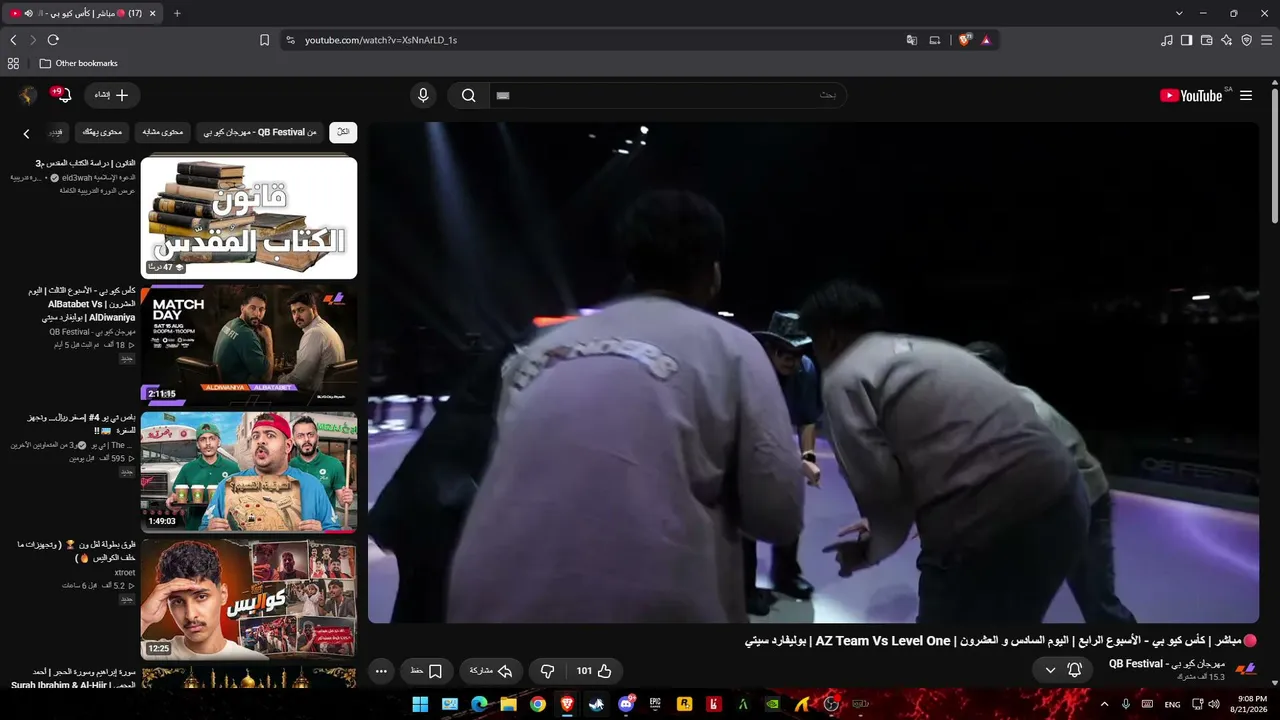Toggle the browser sidebar panel icon
Image resolution: width=1280 pixels, height=720 pixels.
click(x=1186, y=40)
